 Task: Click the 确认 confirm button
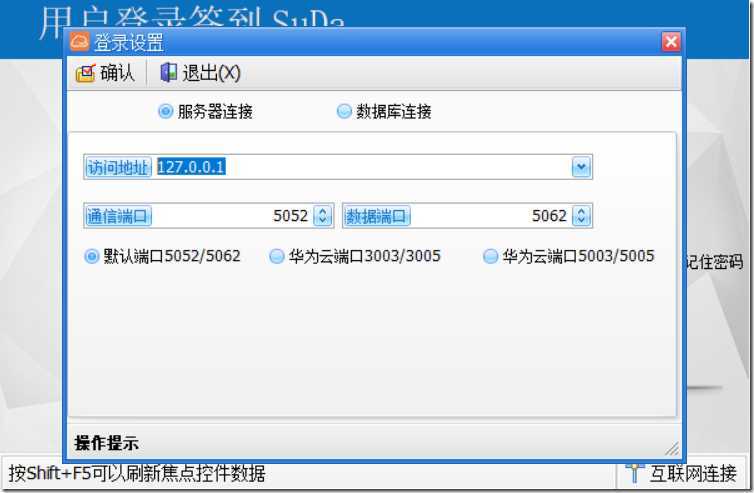coord(105,73)
